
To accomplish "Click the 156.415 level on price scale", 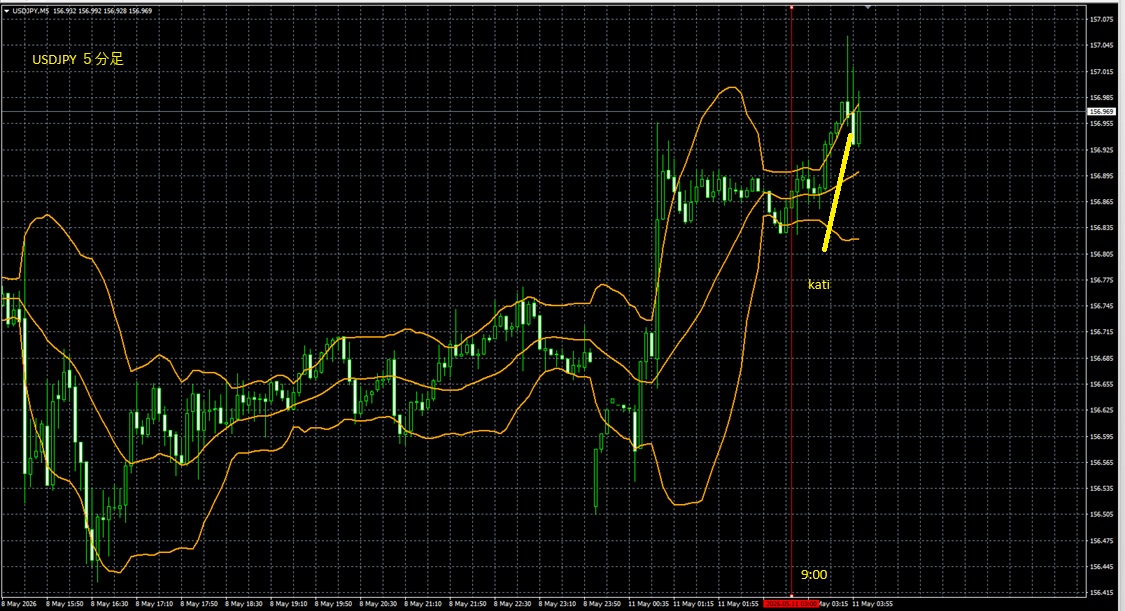I will (1101, 592).
